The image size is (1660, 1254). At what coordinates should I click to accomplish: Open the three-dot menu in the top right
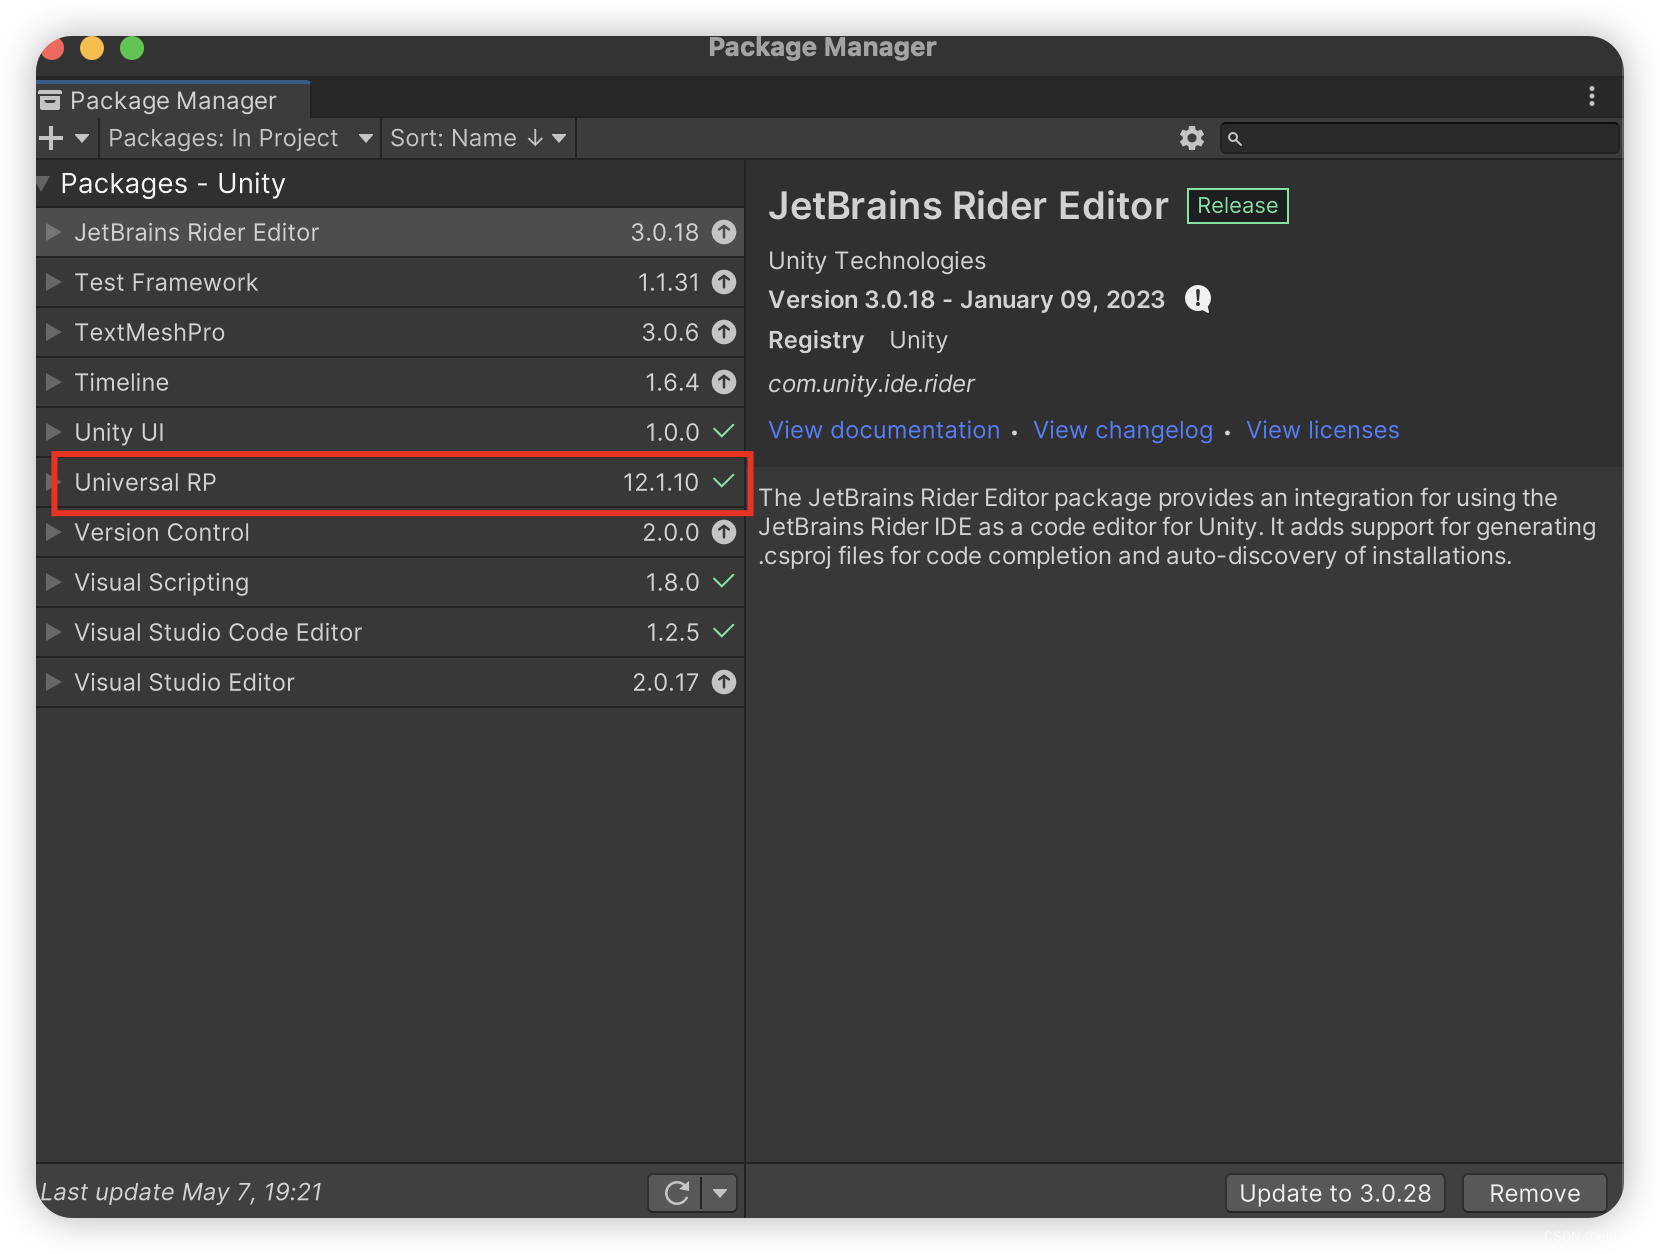1591,96
